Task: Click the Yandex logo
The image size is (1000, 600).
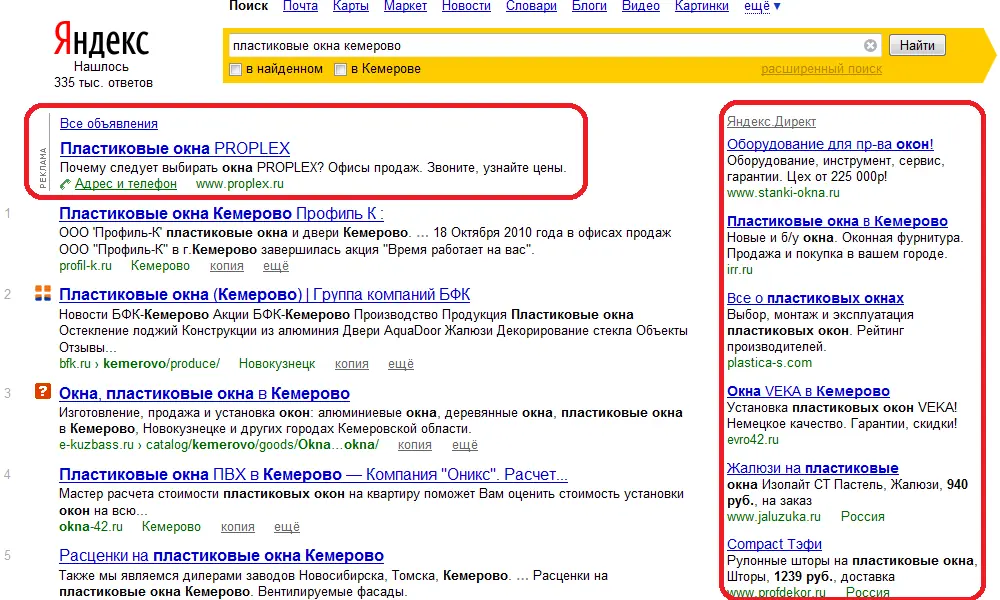Action: point(101,39)
